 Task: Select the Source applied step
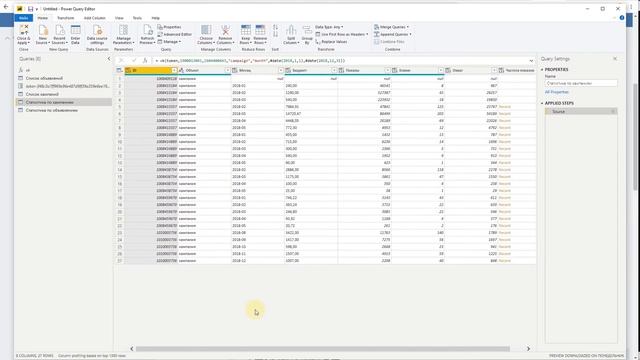point(581,111)
